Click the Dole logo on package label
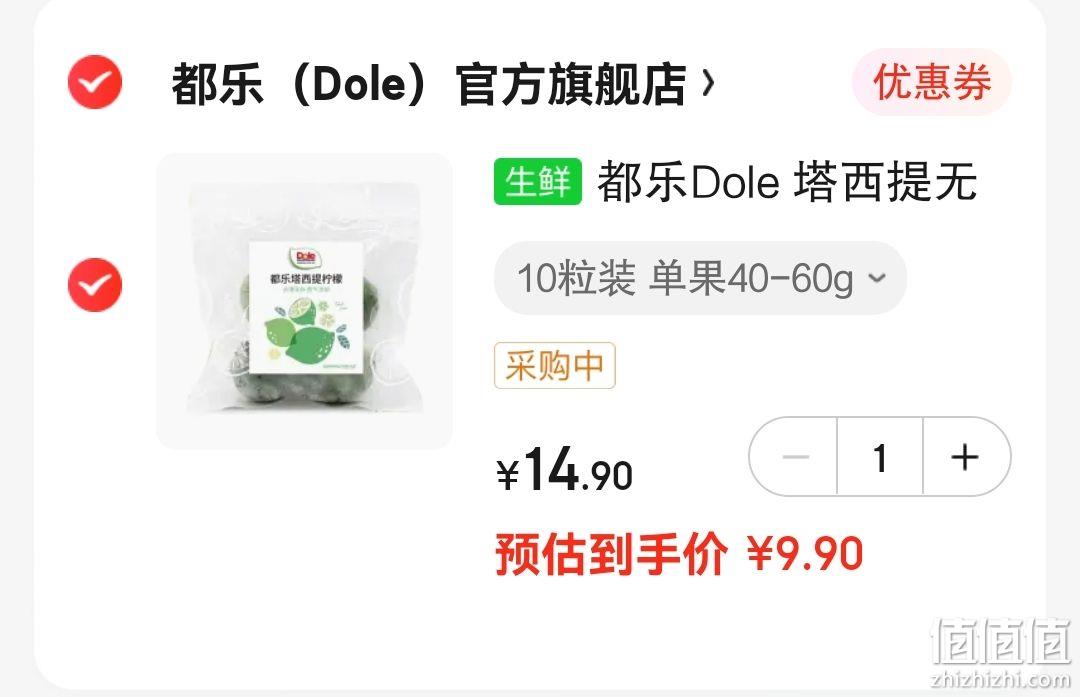The height and width of the screenshot is (697, 1080). point(305,258)
